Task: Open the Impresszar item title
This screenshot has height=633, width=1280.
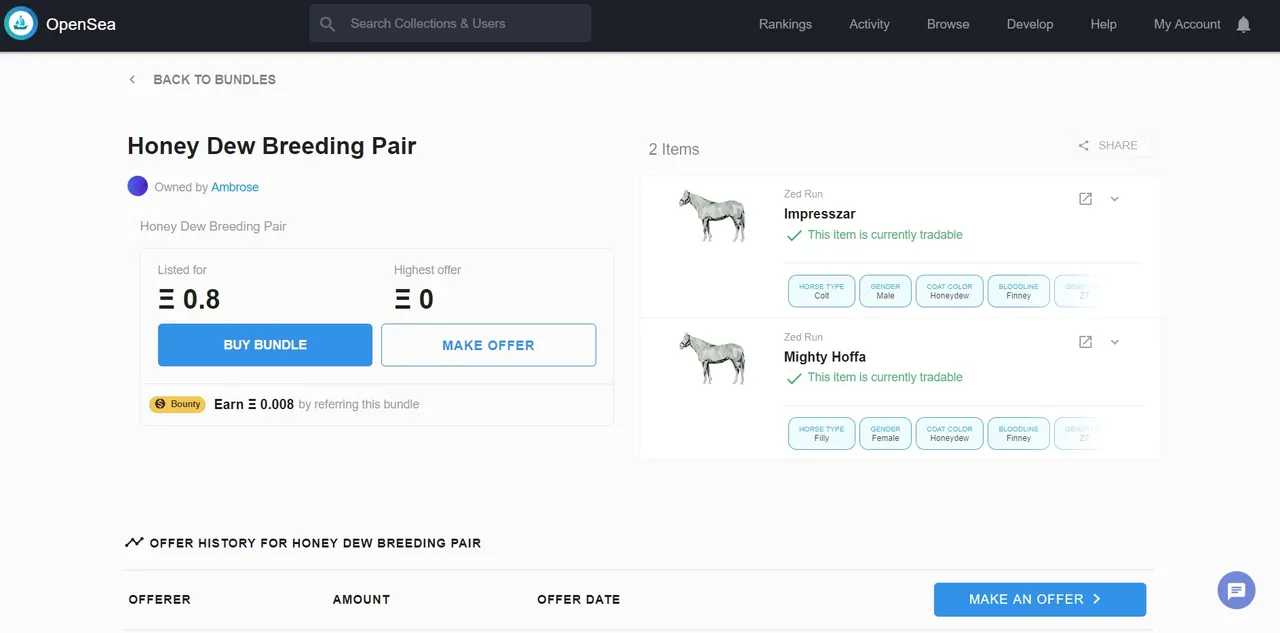Action: click(x=820, y=214)
